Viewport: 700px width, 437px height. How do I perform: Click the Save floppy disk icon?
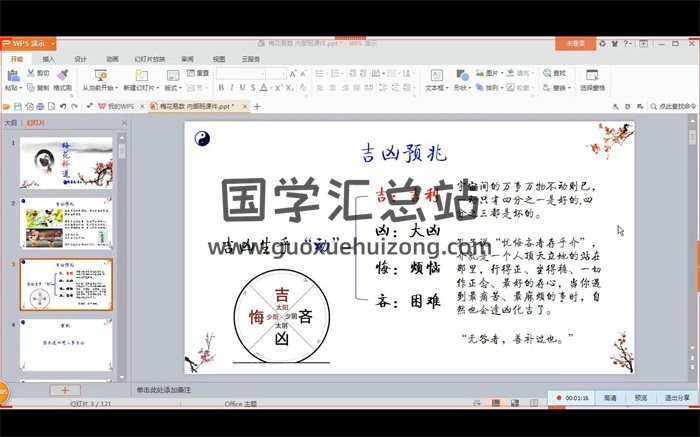(18, 106)
